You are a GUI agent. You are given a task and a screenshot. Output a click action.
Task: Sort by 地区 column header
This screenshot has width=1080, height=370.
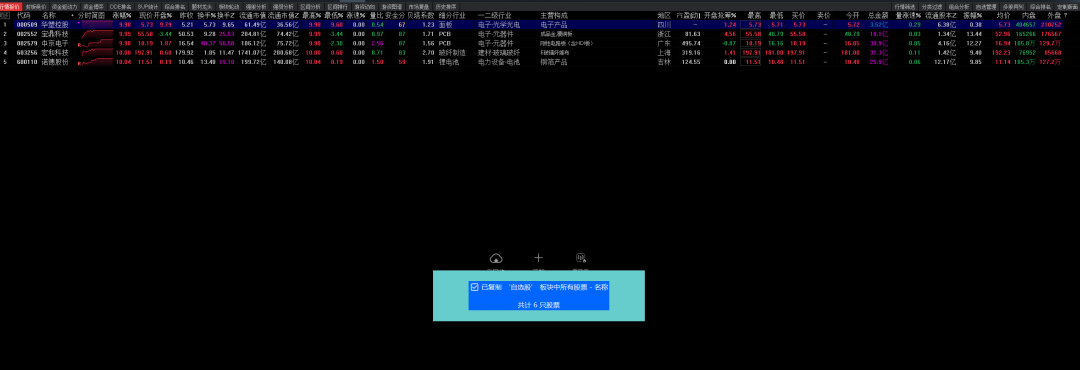[x=664, y=14]
